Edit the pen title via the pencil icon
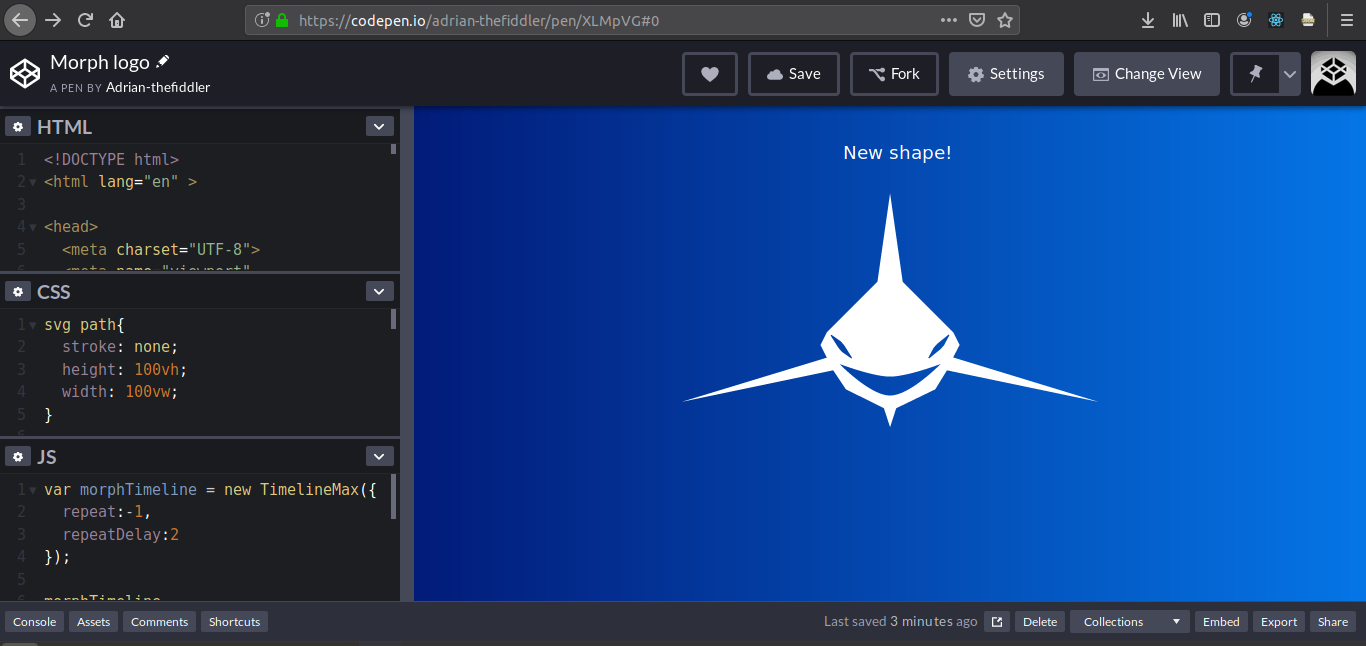This screenshot has width=1366, height=646. click(163, 61)
